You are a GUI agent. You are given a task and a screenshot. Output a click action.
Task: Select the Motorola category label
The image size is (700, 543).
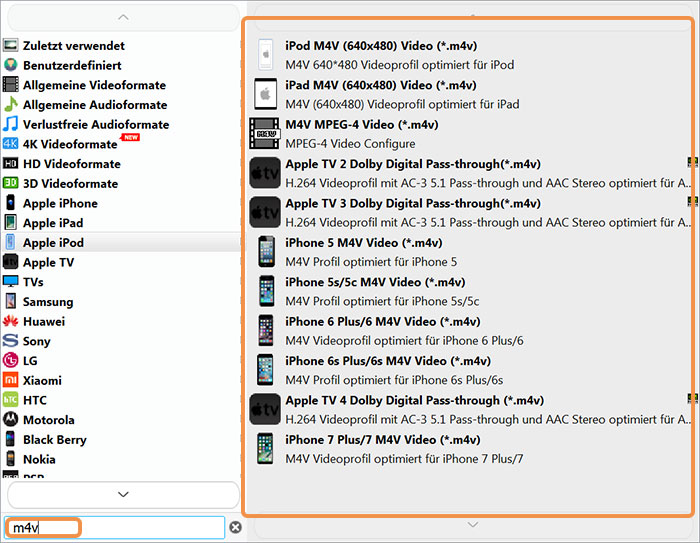coord(49,419)
